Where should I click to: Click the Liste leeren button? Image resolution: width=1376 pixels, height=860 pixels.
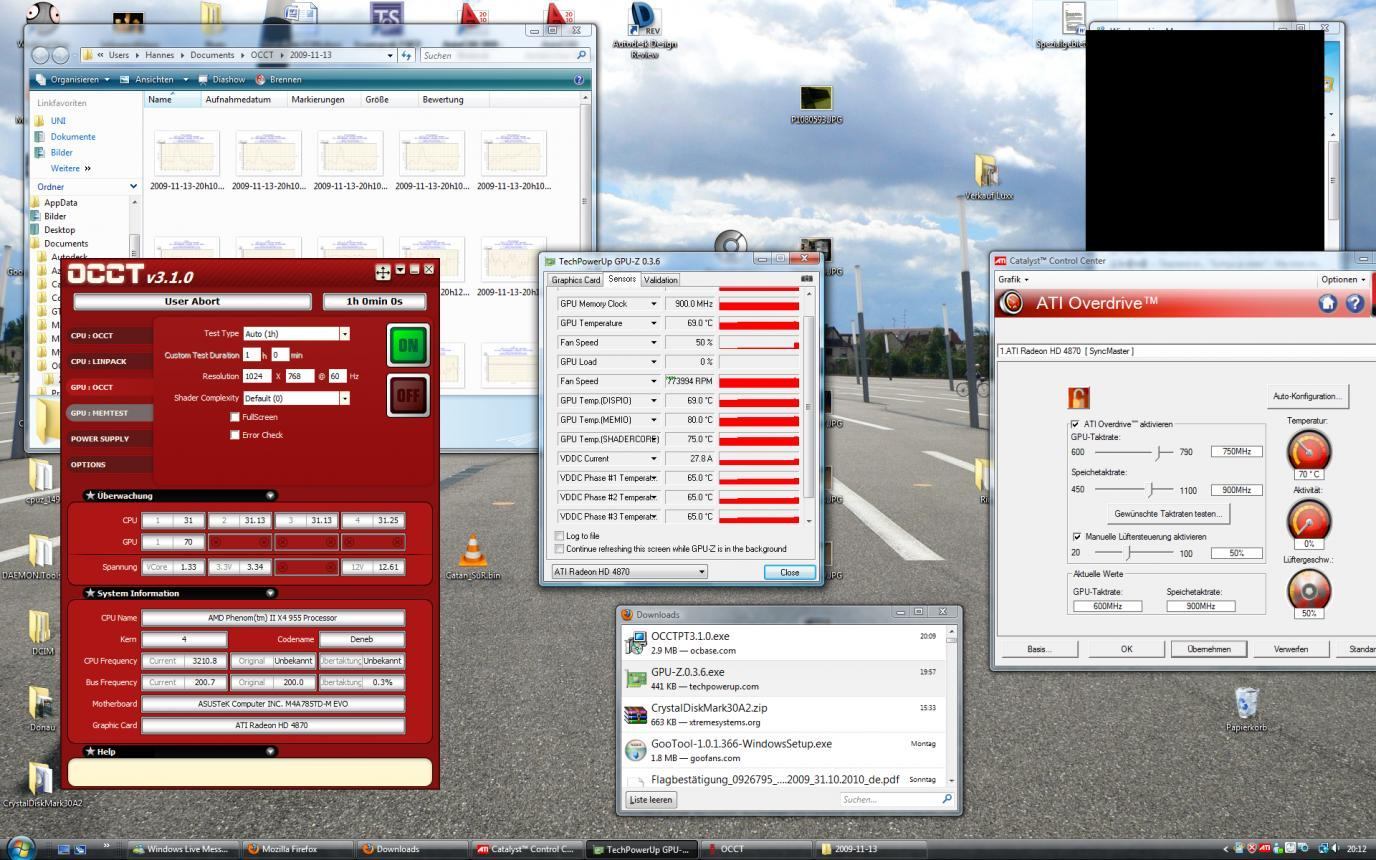point(651,799)
